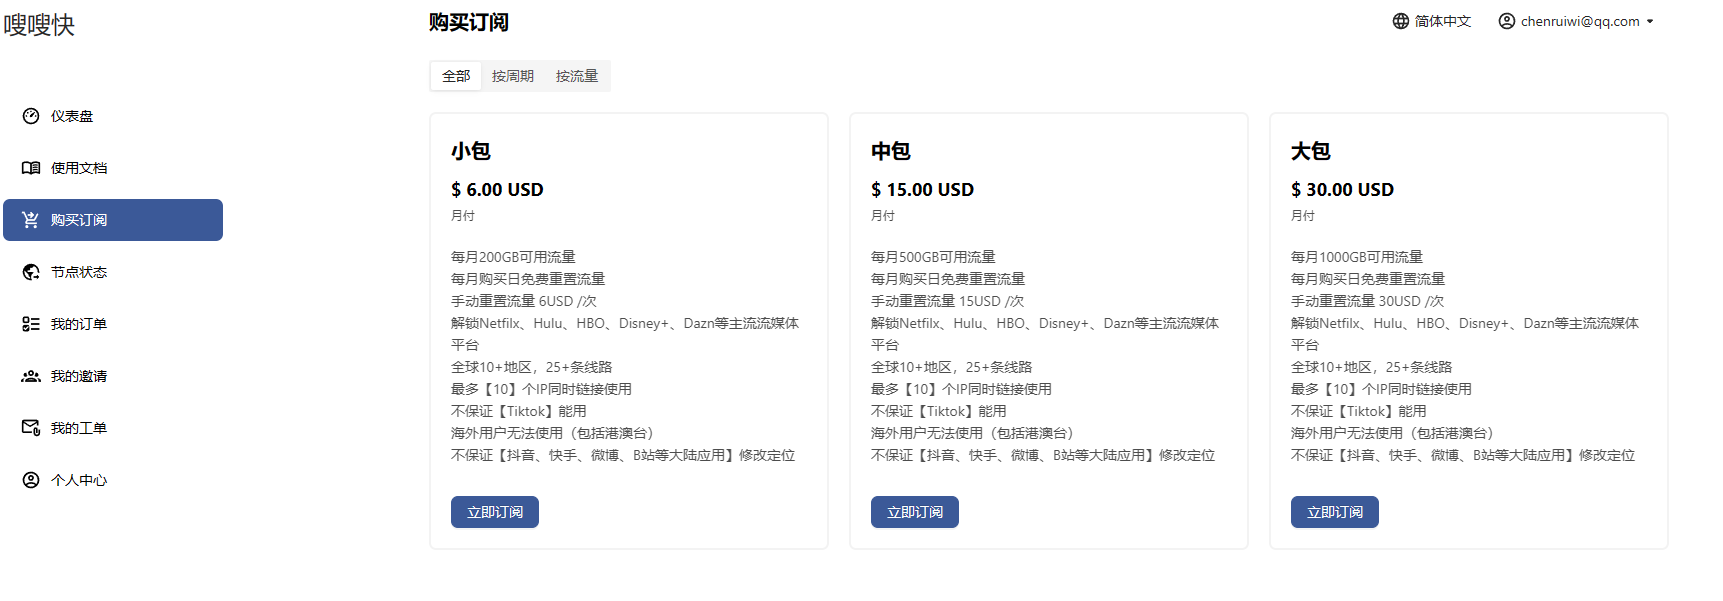This screenshot has width=1723, height=601.
Task: Select the 购买订阅 shopping cart icon
Action: pos(31,220)
